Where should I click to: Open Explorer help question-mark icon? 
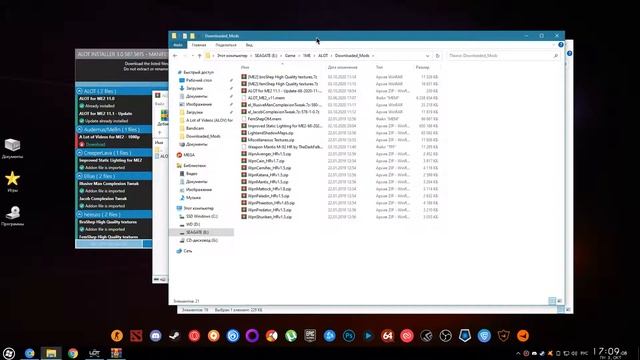tap(561, 44)
